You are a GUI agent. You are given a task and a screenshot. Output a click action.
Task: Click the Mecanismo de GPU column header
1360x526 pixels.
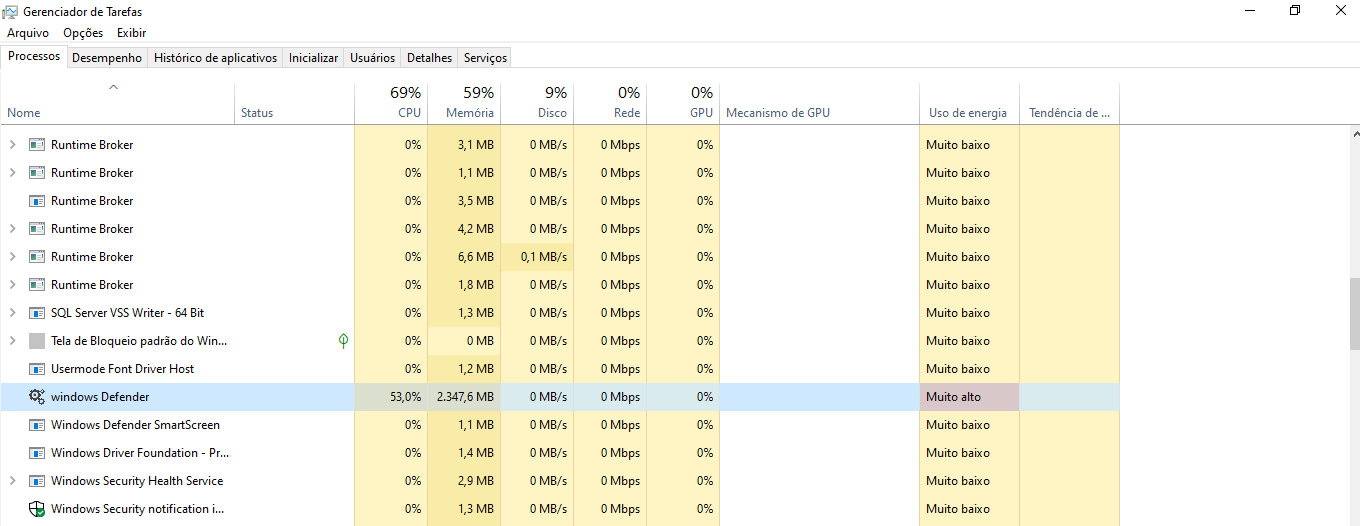click(819, 103)
